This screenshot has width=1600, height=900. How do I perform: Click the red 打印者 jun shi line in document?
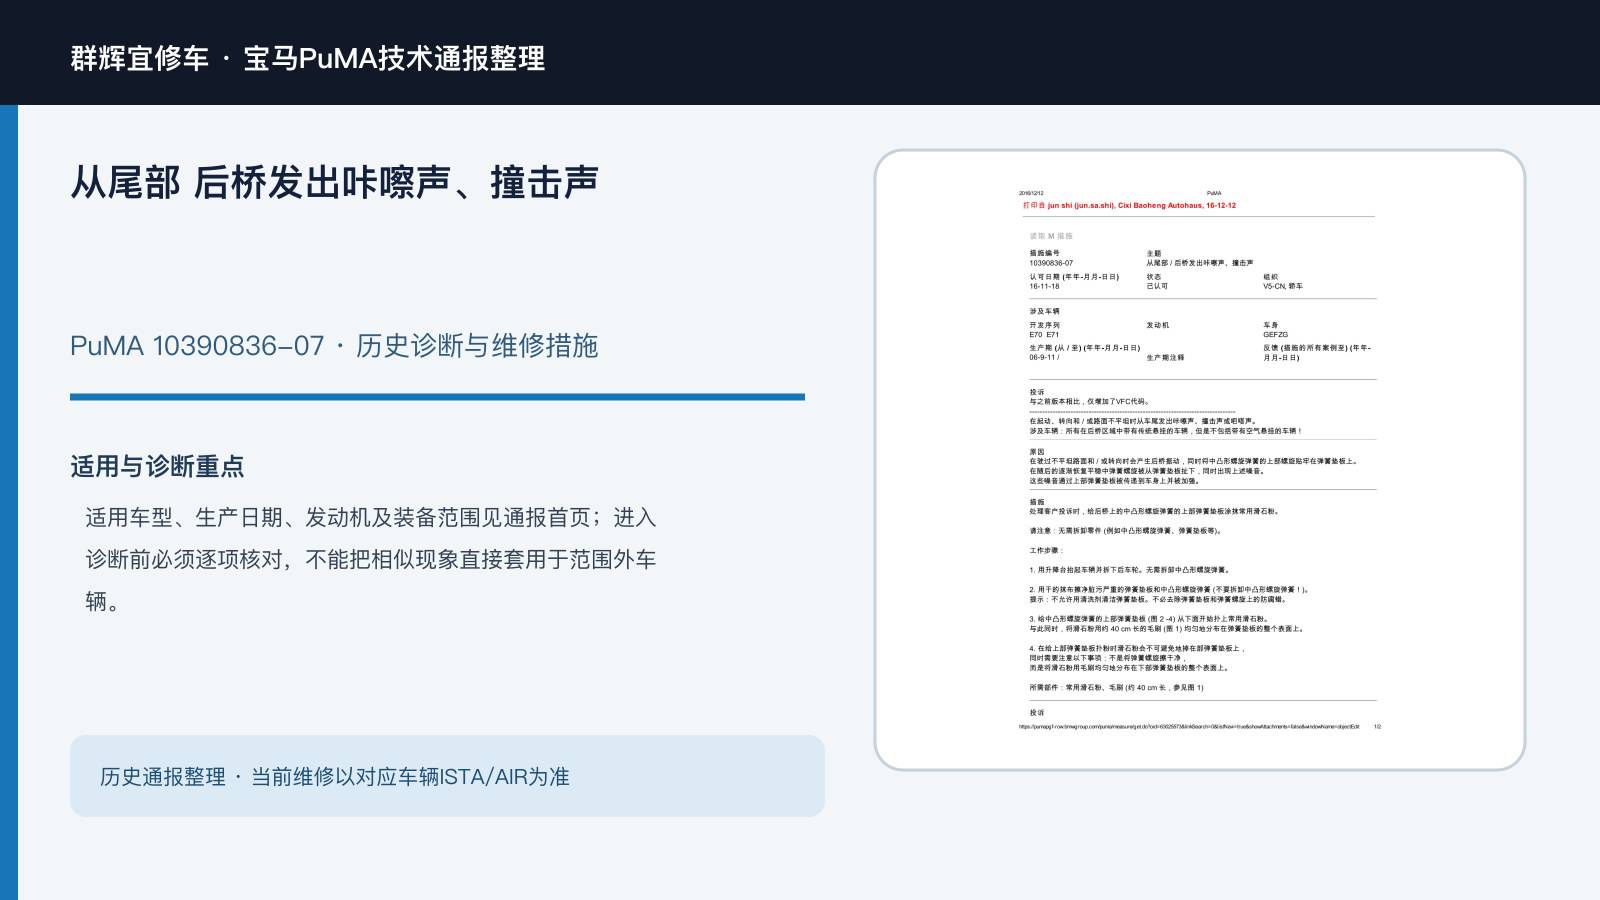point(1129,205)
